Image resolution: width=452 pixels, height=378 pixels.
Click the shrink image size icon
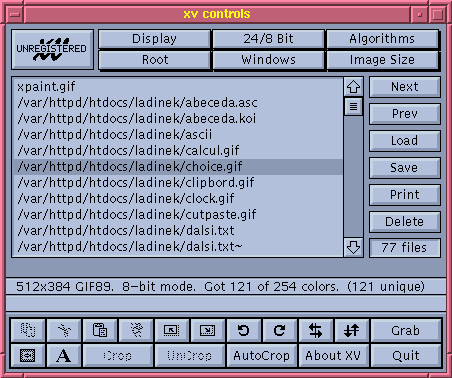[172, 330]
